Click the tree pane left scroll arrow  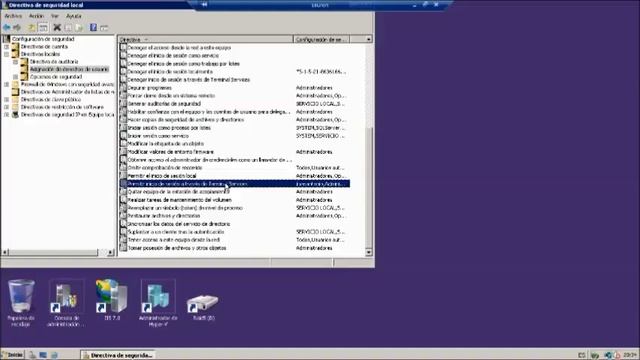point(5,252)
